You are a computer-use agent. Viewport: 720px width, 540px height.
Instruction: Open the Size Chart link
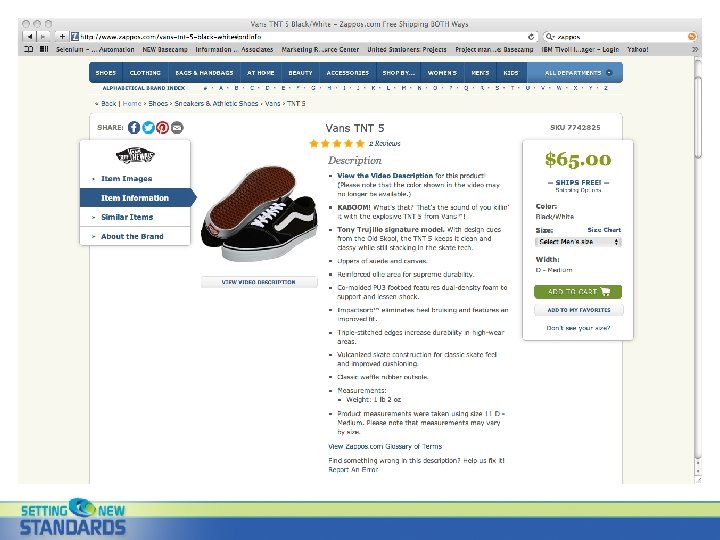tap(604, 230)
